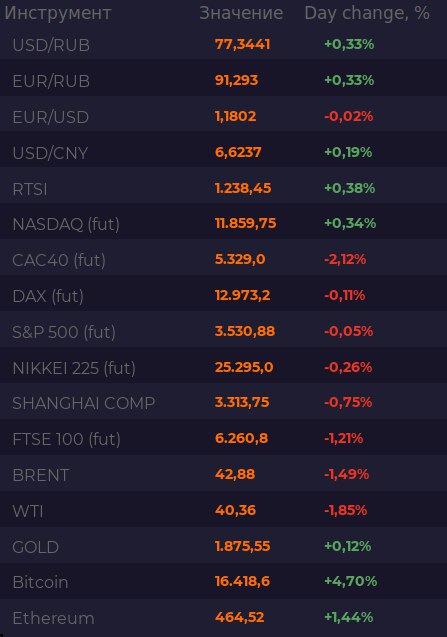
Task: Sort by Day change, % column header
Action: tap(367, 13)
